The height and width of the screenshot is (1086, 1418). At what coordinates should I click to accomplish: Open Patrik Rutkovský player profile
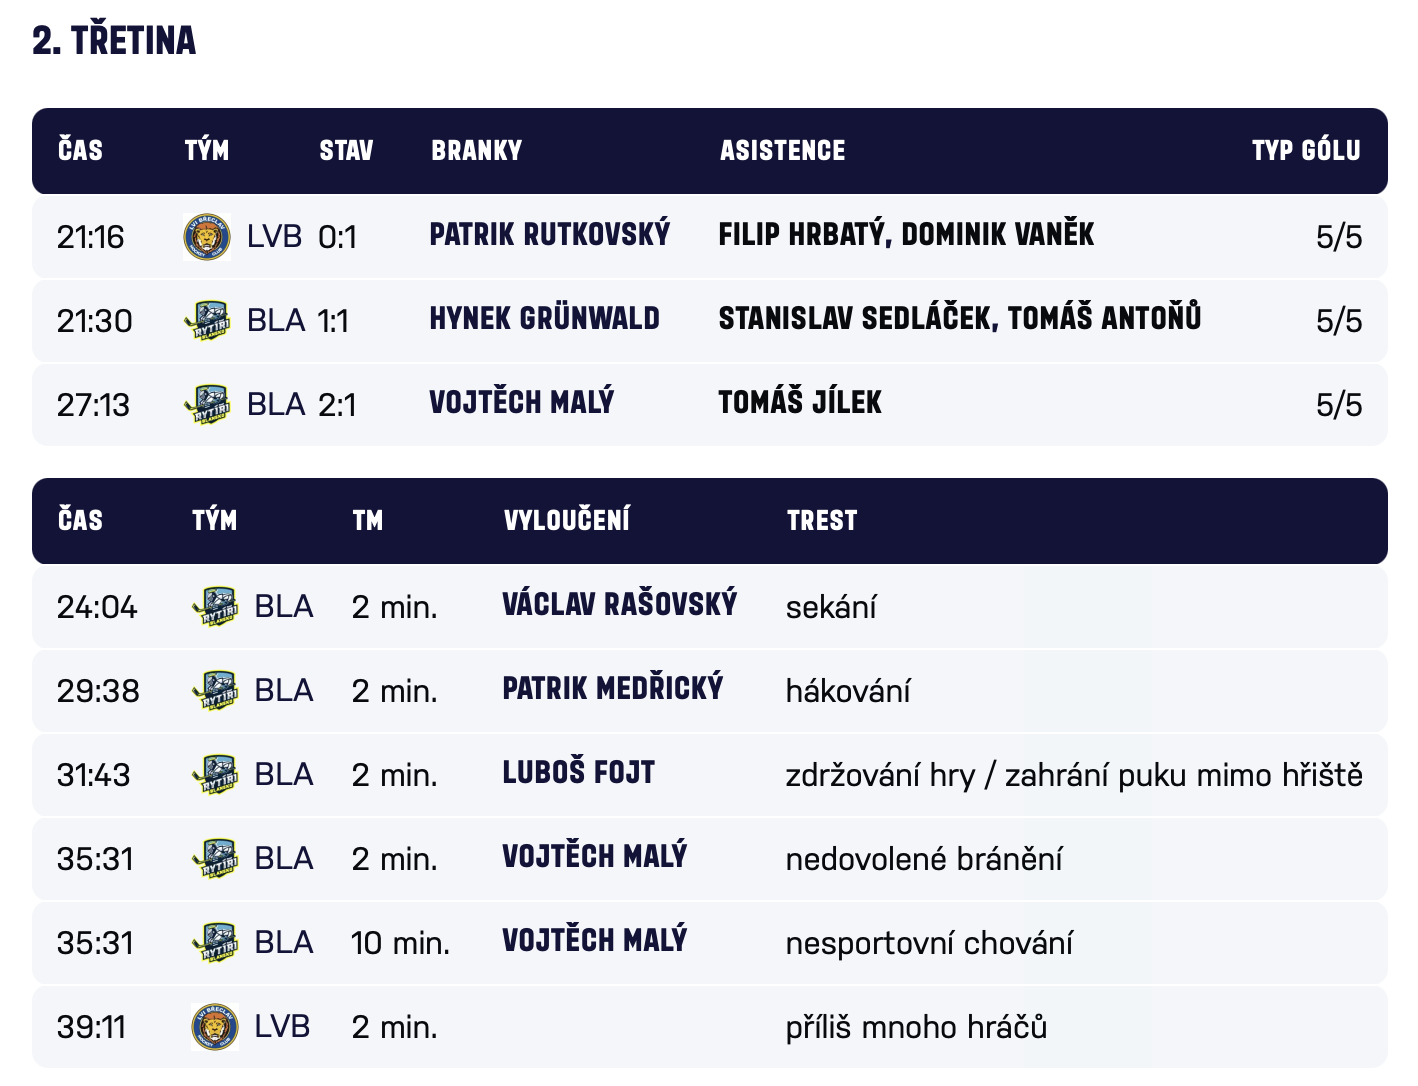point(549,235)
